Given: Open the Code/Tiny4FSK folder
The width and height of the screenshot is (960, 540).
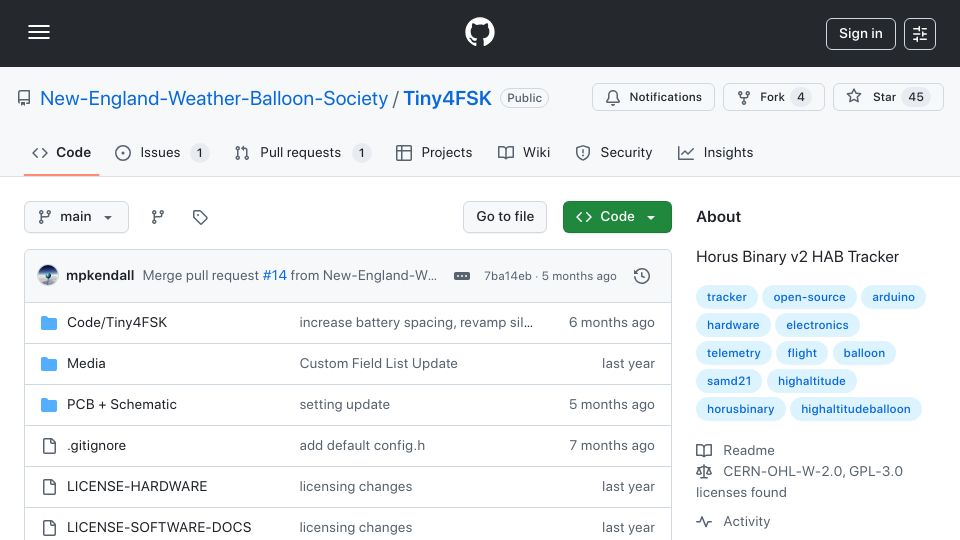Looking at the screenshot, I should (x=117, y=323).
